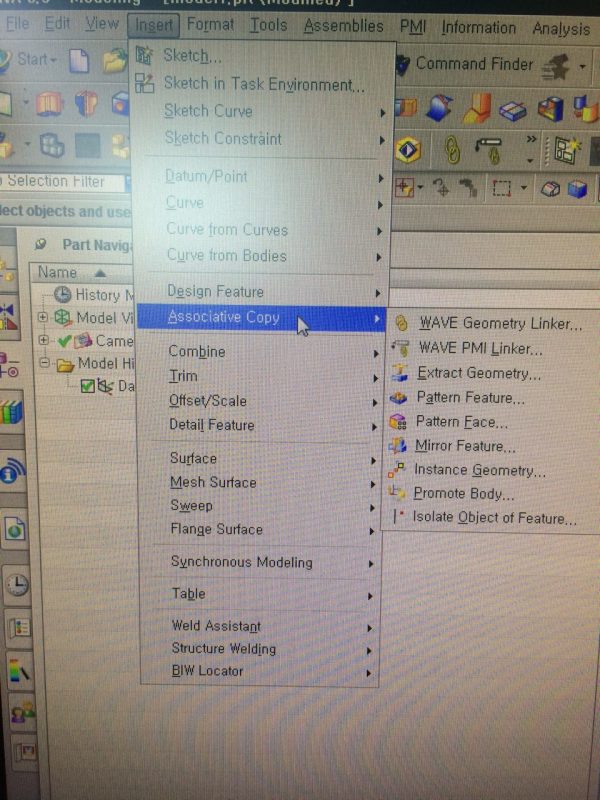Open Synchronous Modeling submenu

pos(260,562)
